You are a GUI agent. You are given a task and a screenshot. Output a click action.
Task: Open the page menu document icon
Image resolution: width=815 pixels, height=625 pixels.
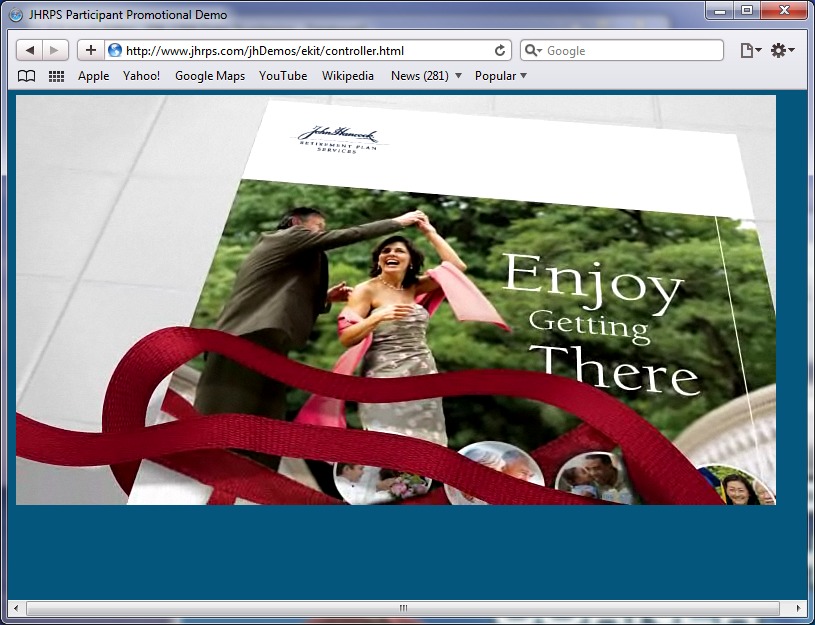point(750,50)
